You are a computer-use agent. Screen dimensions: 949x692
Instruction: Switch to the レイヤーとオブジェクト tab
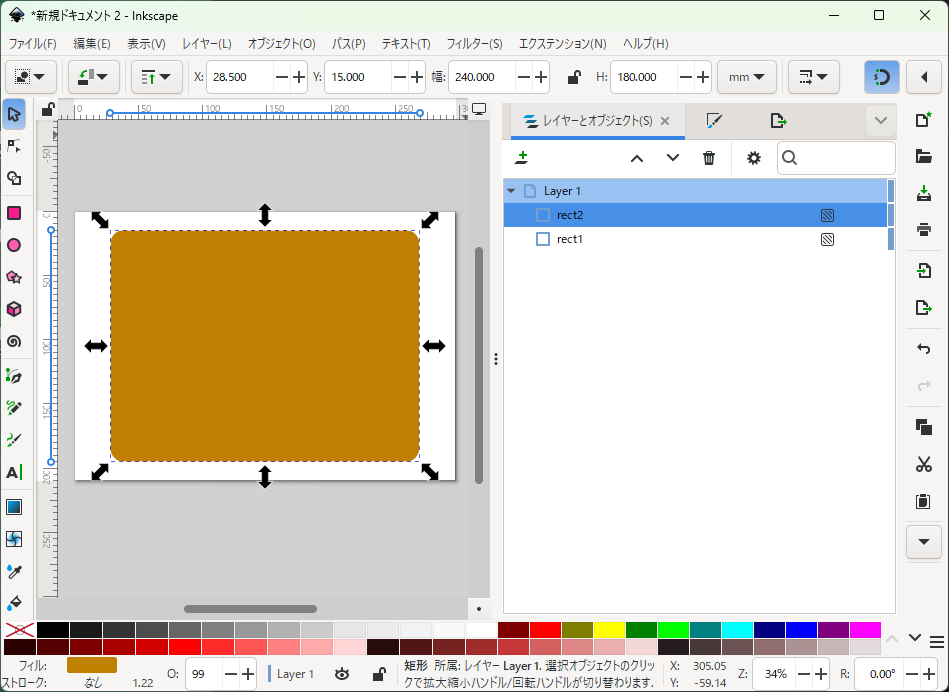(597, 121)
